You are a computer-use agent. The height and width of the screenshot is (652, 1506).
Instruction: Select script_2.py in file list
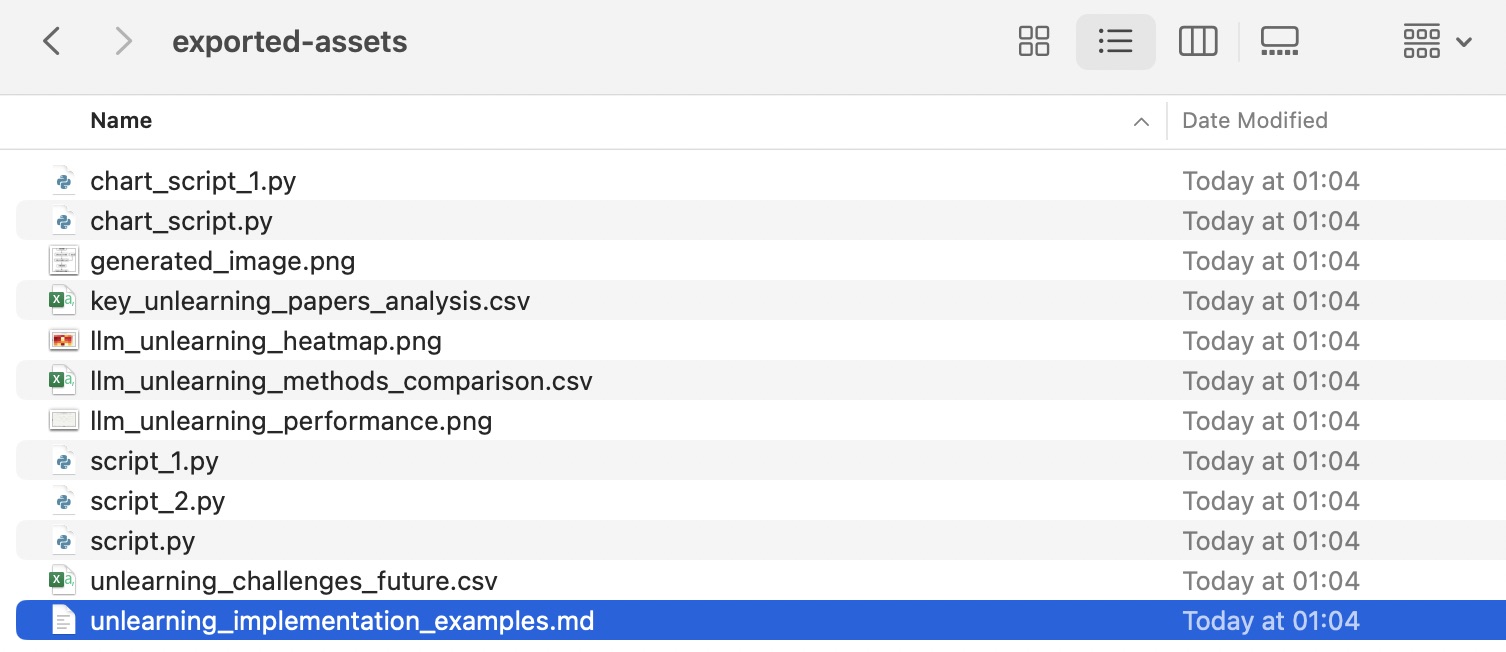(x=157, y=501)
